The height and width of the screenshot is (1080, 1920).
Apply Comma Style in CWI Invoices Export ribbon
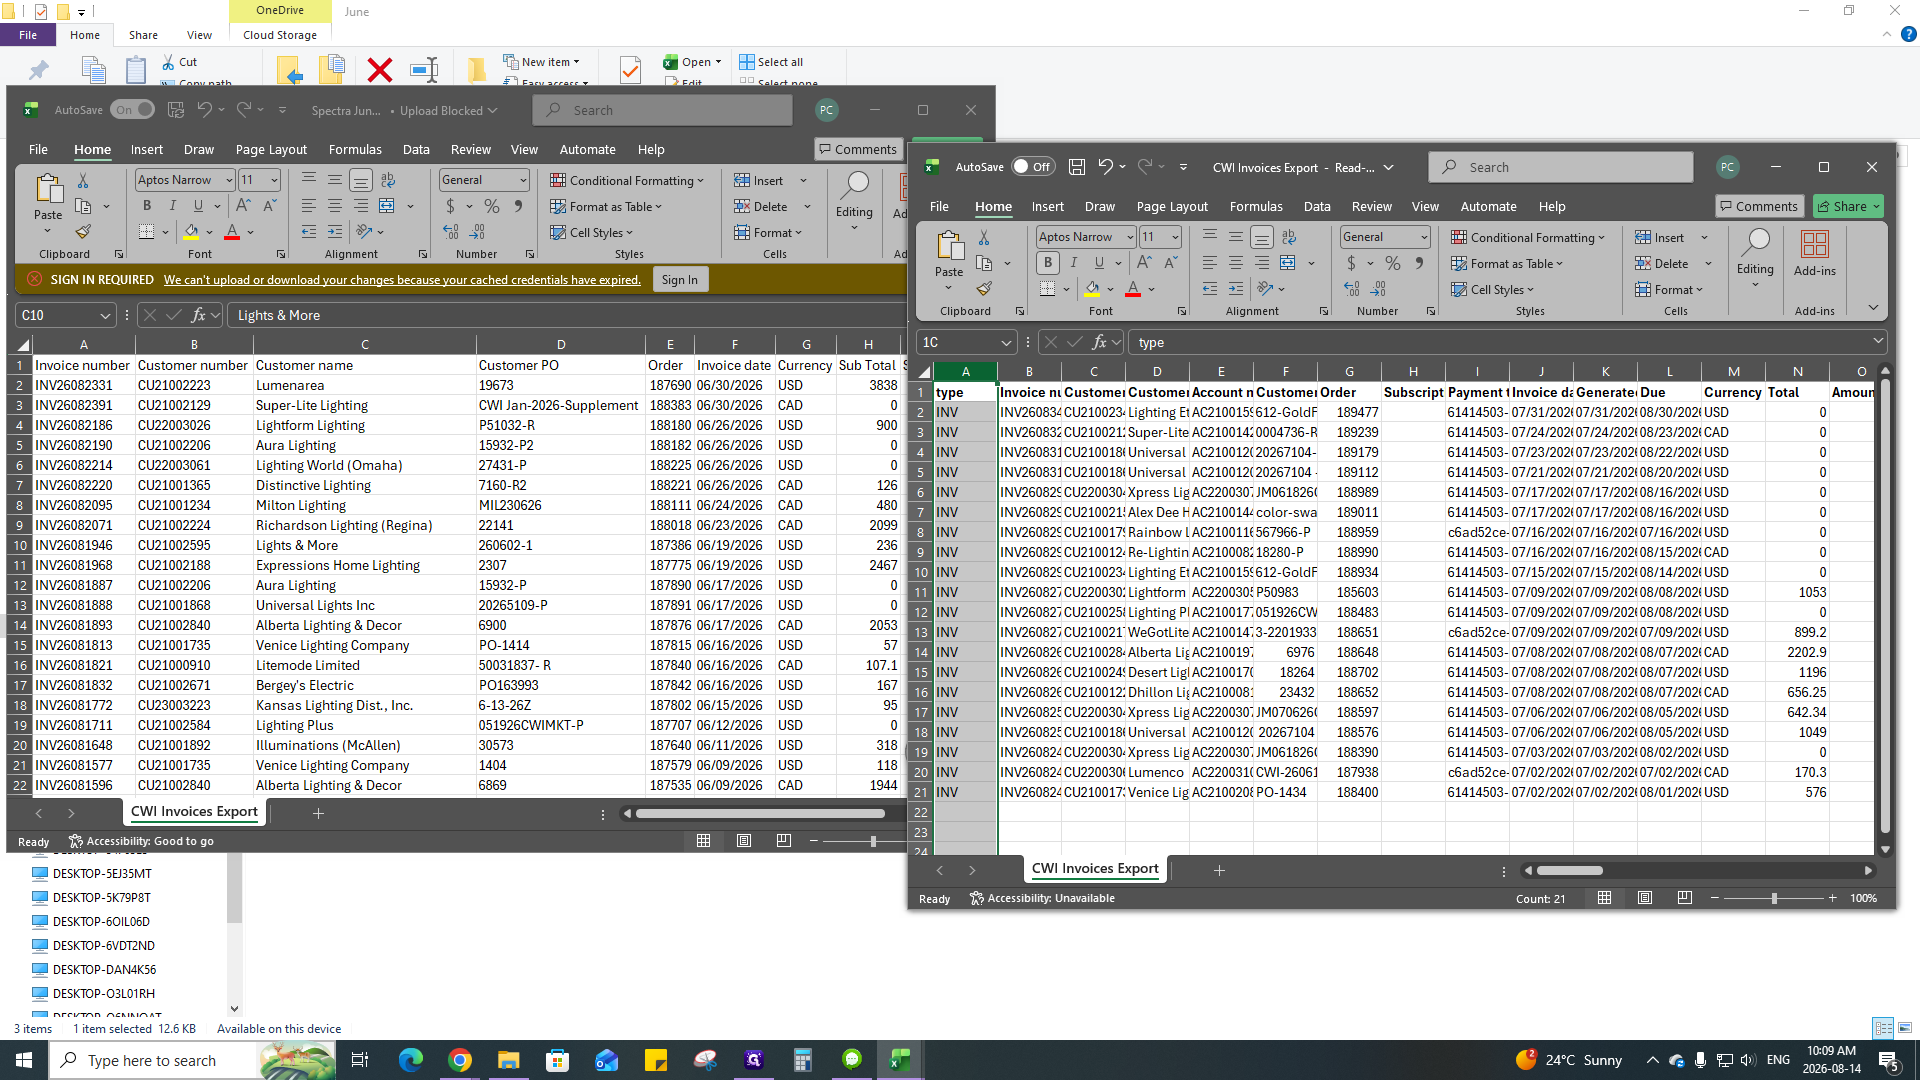point(1419,263)
